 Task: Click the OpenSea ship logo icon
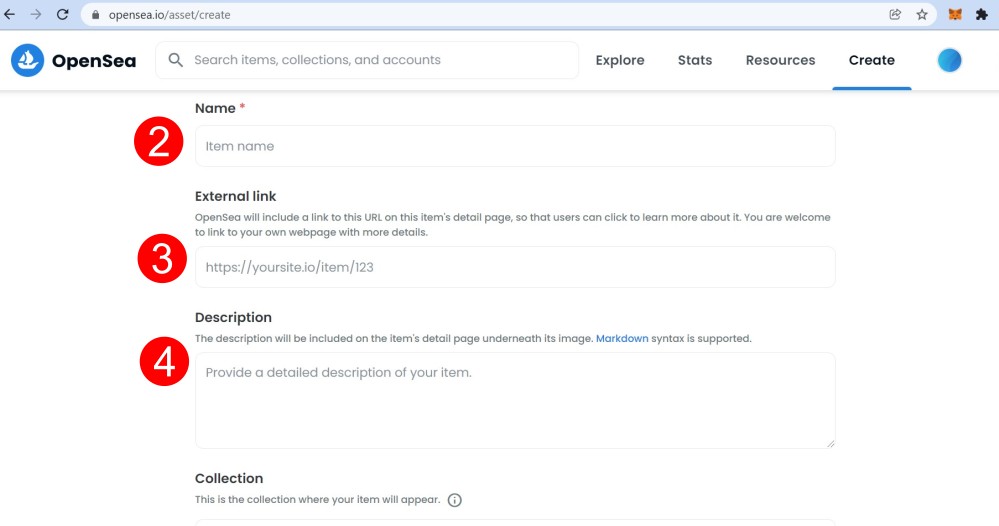(27, 60)
